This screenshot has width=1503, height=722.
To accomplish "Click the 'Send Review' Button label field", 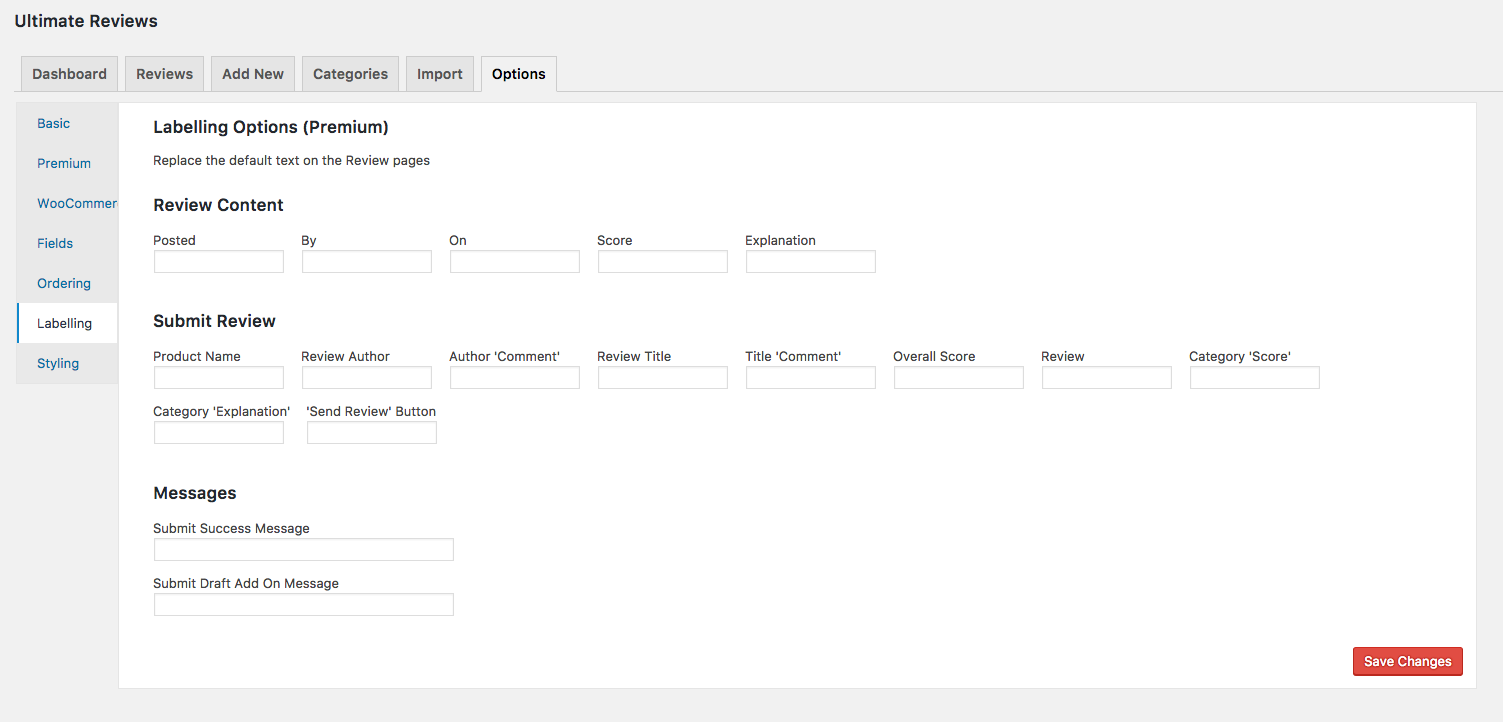I will 372,433.
